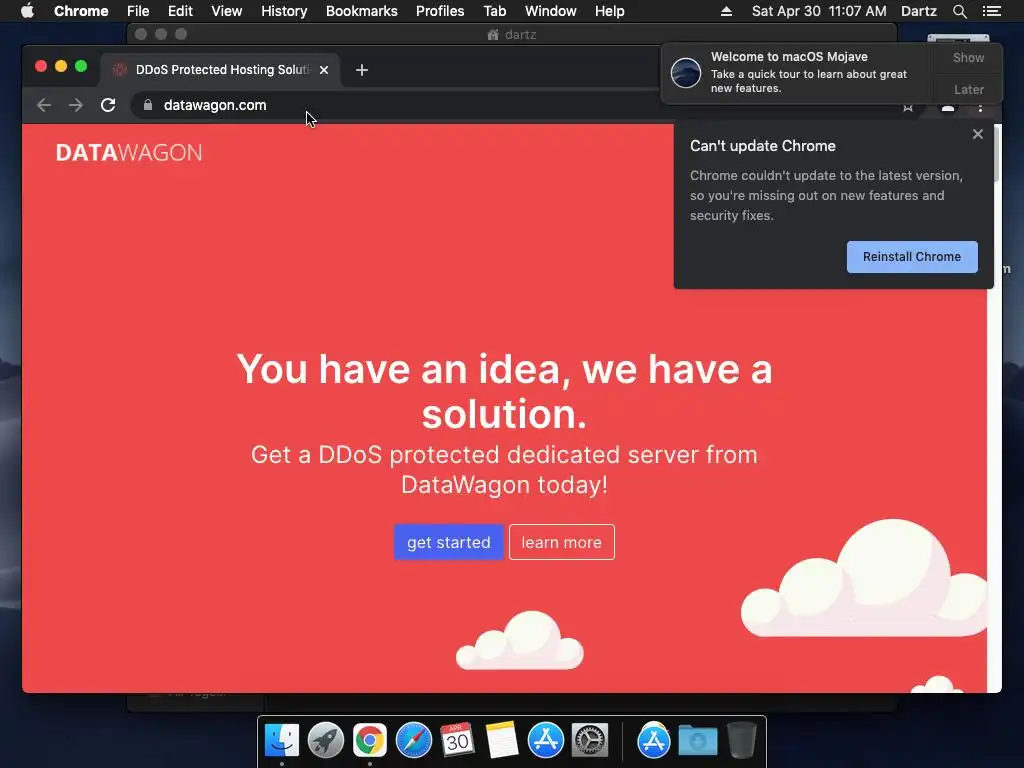
Task: Open the Edit menu
Action: coord(180,11)
